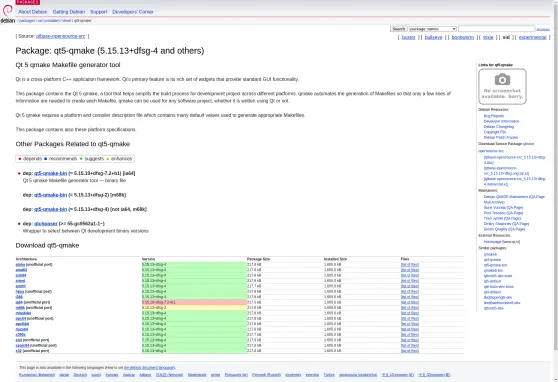Open the package names search-type dropdown
This screenshot has height=382, width=558.
point(433,29)
